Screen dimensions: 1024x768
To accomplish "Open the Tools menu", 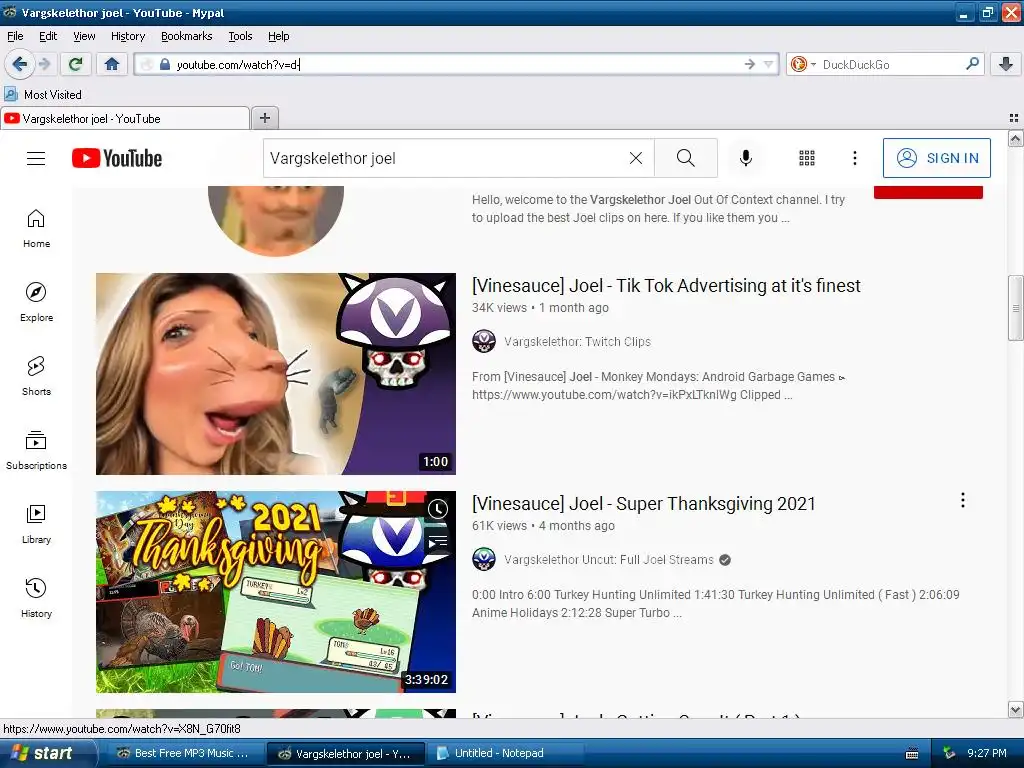I will (240, 36).
